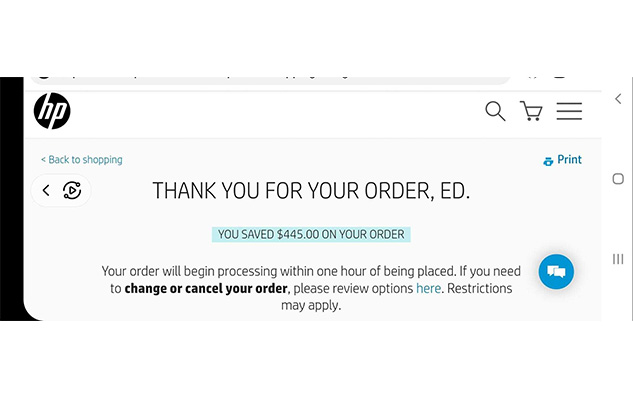The height and width of the screenshot is (398, 633).
Task: Click the Print link text
Action: (x=569, y=159)
